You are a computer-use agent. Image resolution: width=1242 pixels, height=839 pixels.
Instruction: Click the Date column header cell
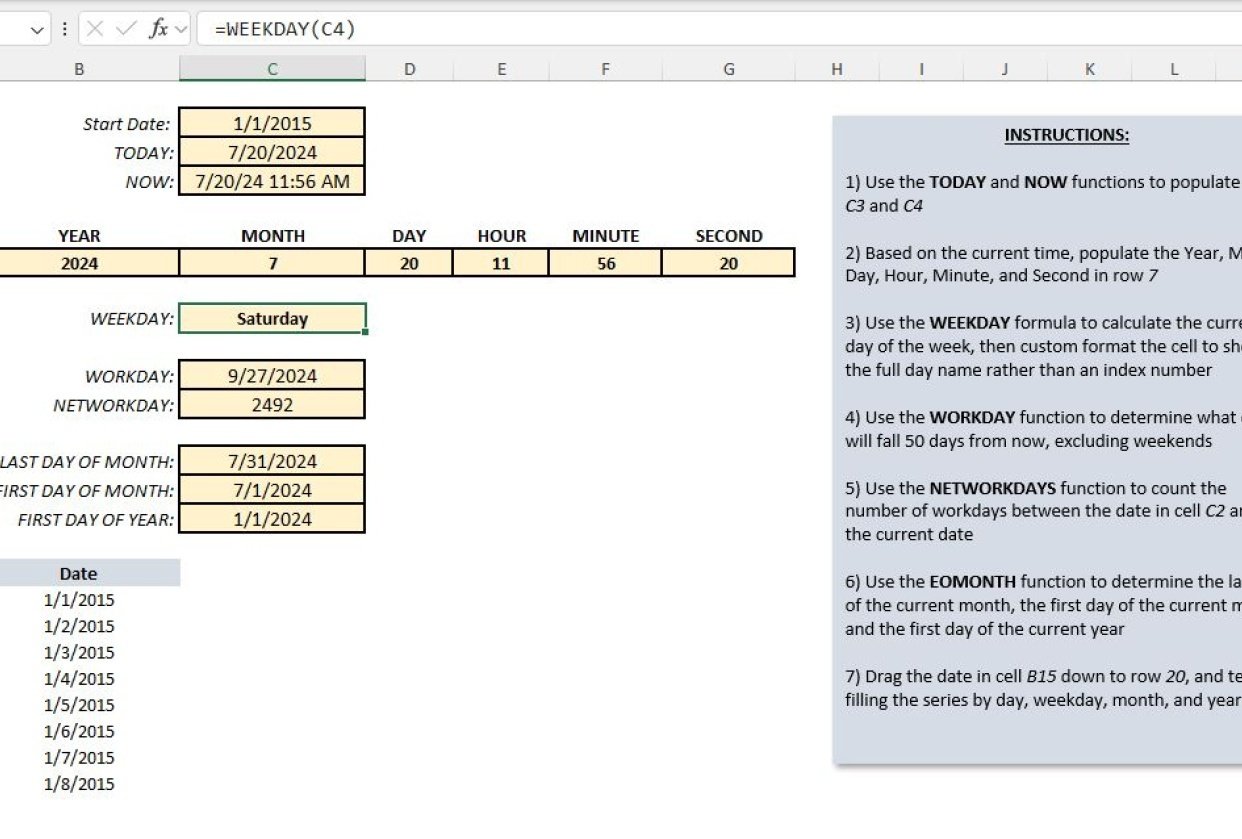79,573
